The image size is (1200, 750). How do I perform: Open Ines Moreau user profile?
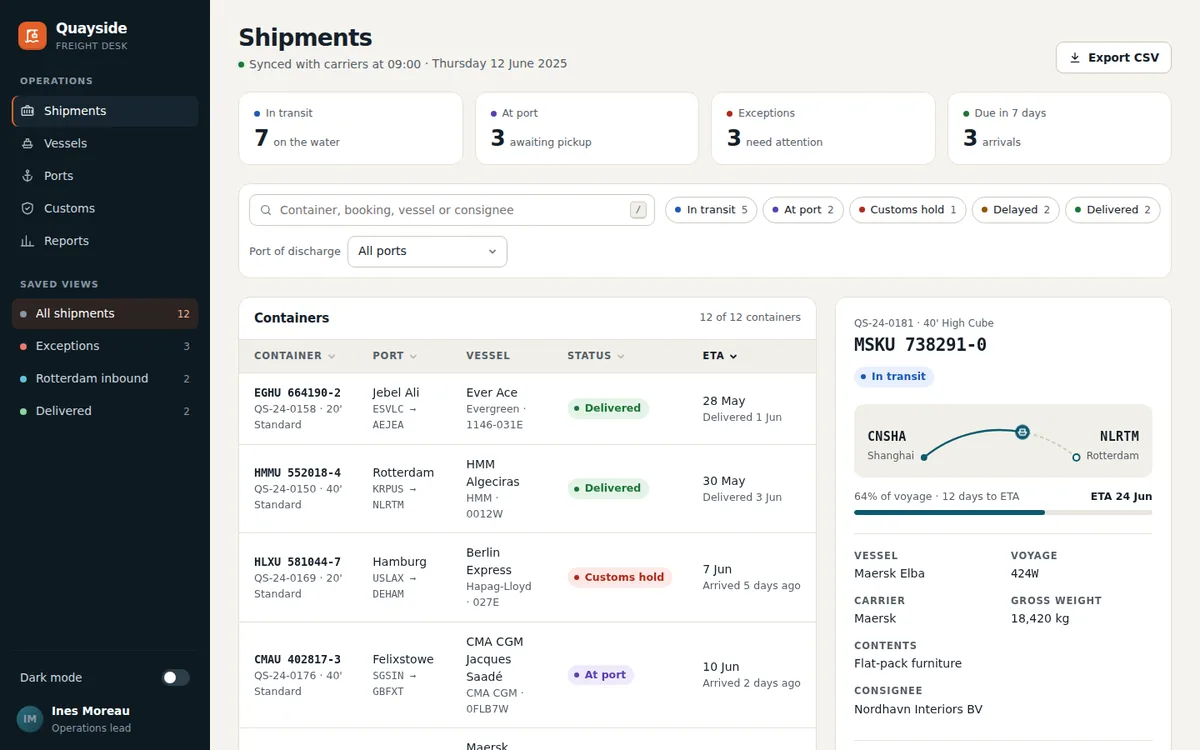coord(105,719)
